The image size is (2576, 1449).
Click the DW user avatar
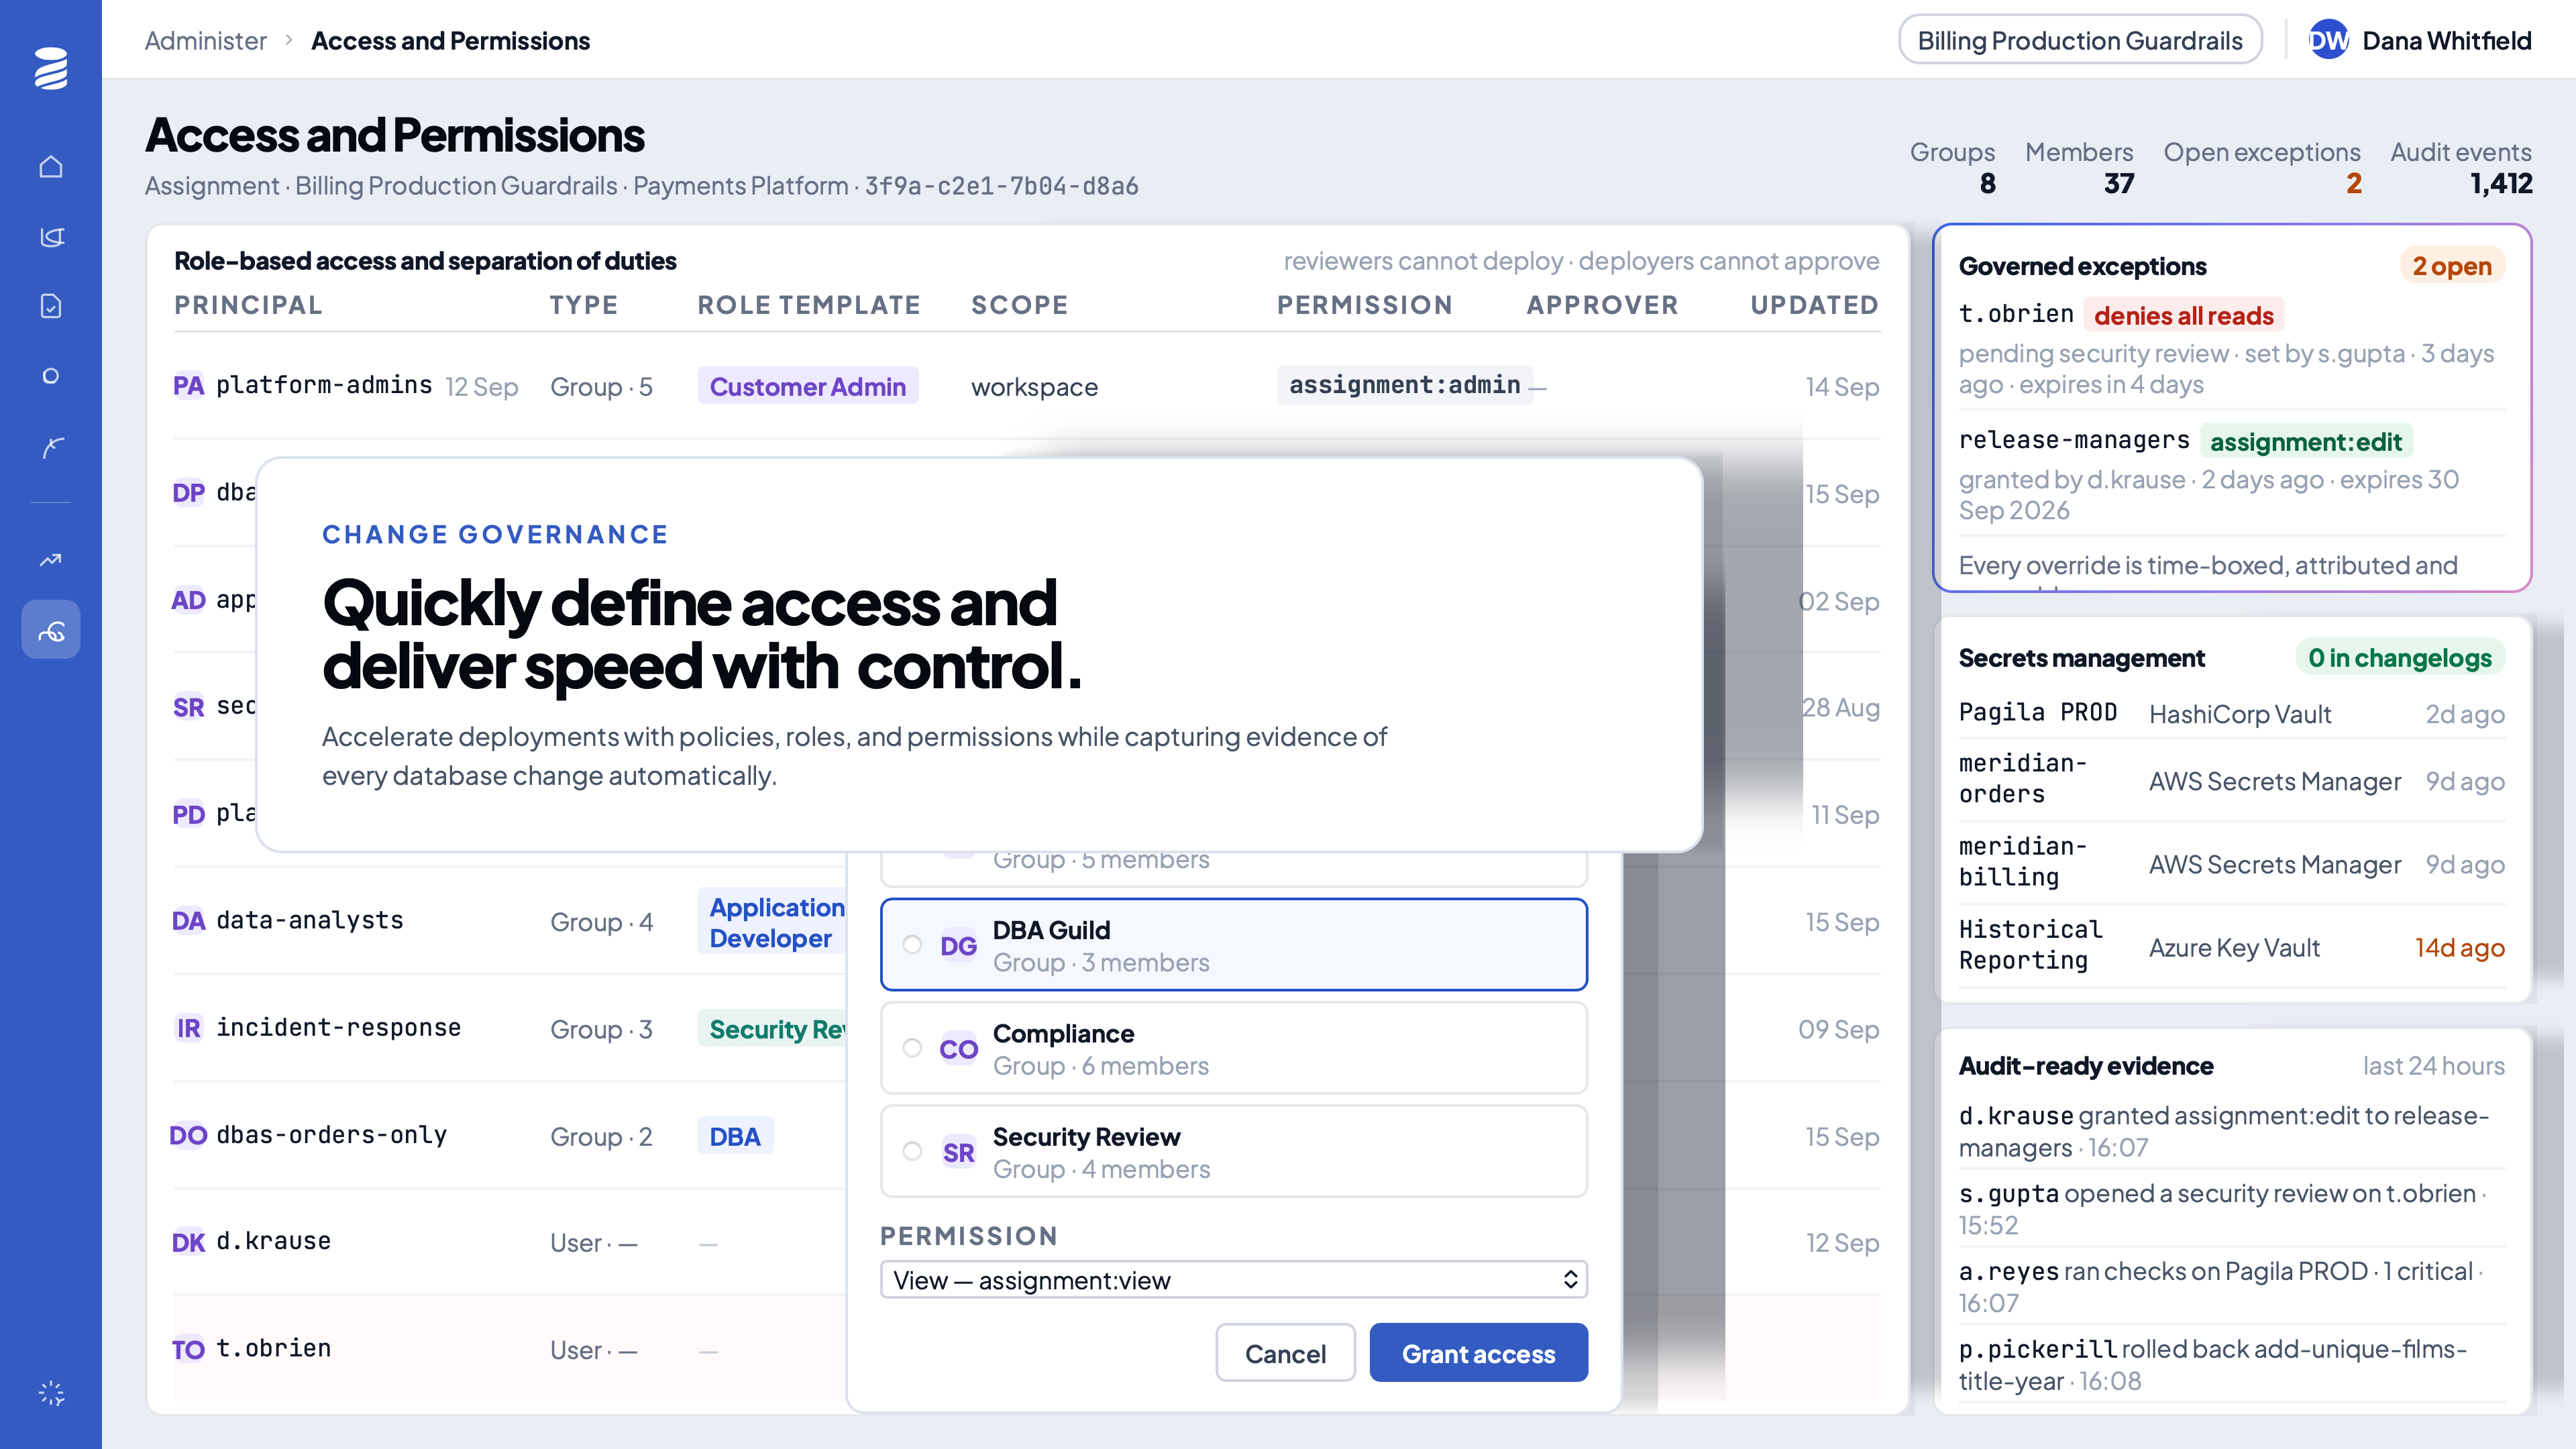2328,40
